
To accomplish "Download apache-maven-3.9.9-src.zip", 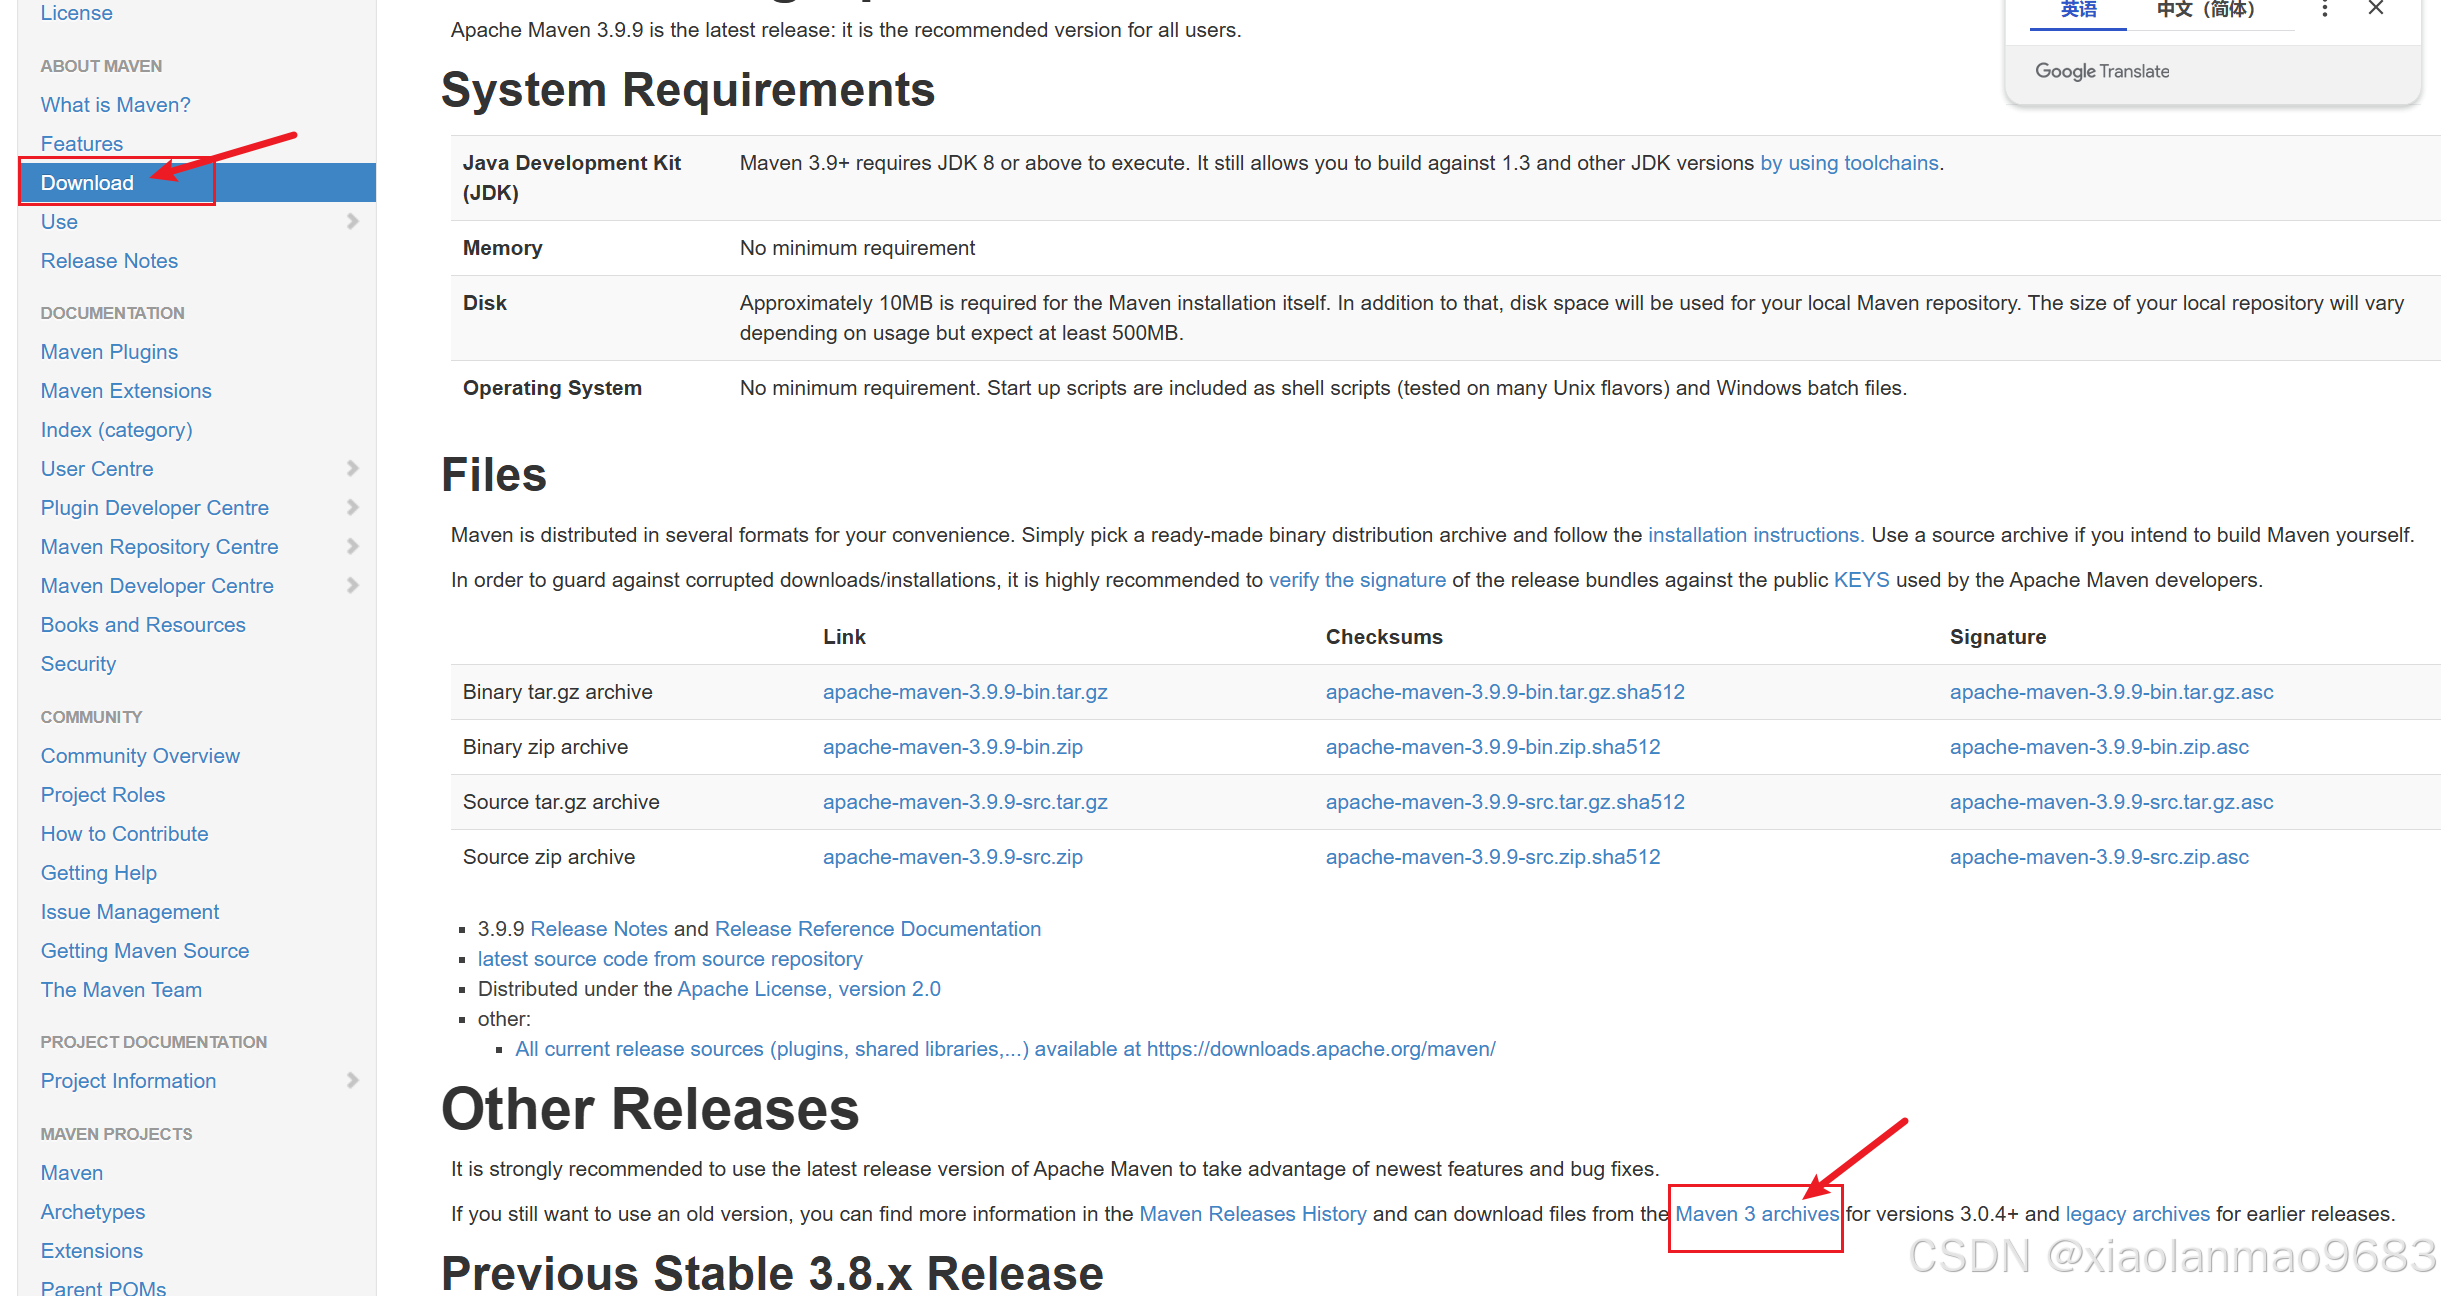I will click(x=953, y=857).
